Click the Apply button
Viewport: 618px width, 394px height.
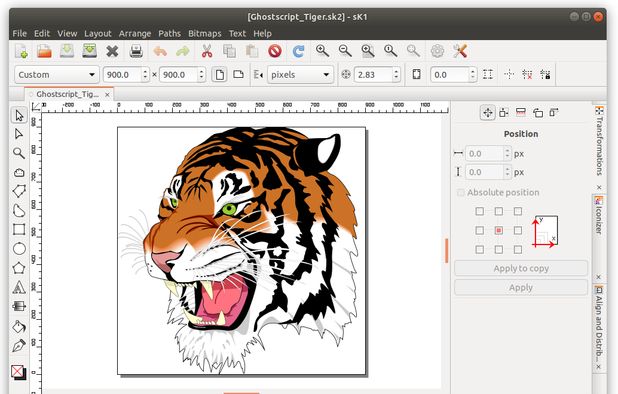pyautogui.click(x=521, y=288)
